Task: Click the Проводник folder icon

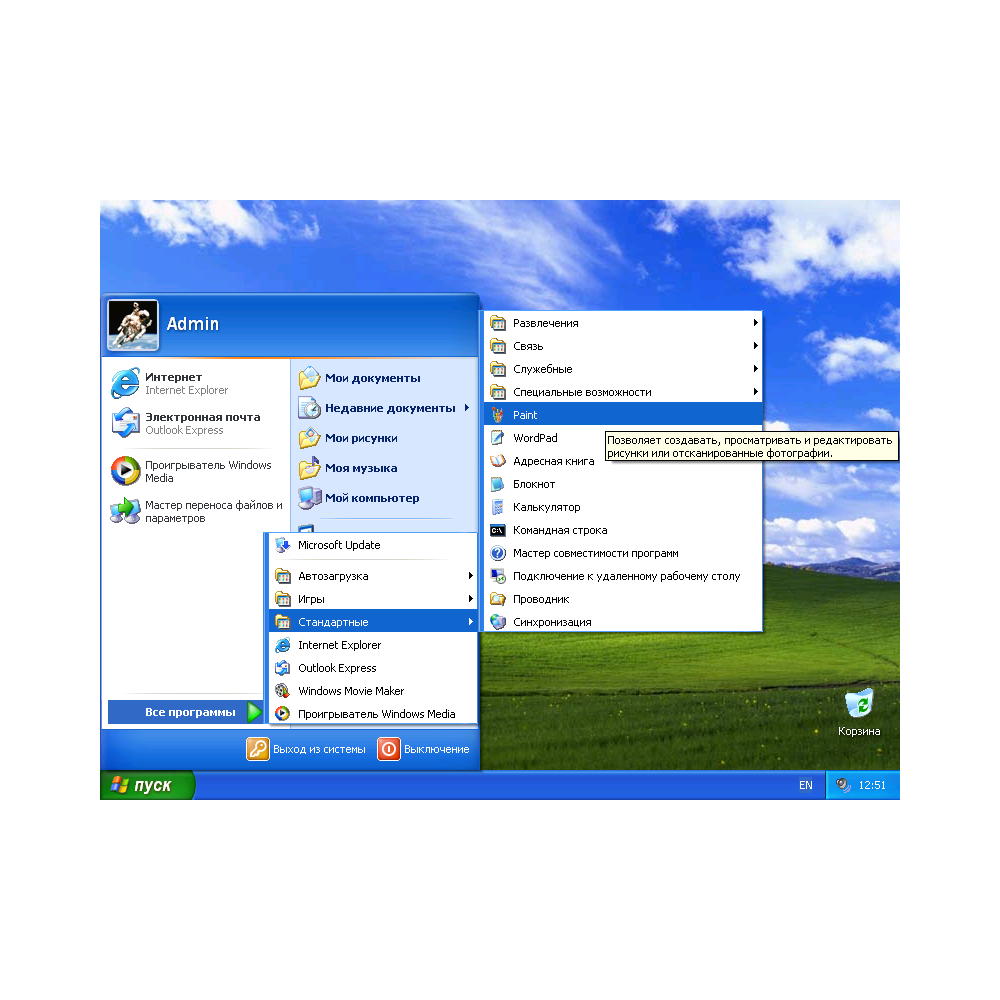Action: pos(498,599)
